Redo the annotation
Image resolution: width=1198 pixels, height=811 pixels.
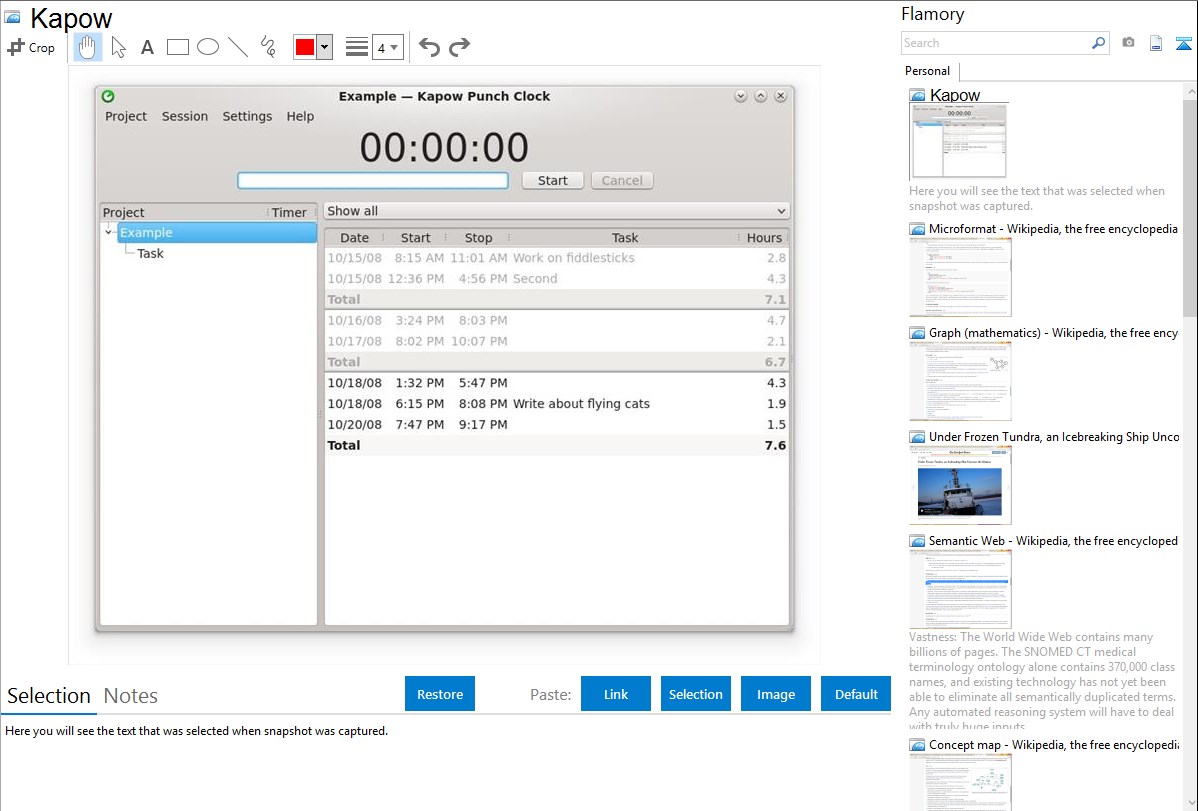click(459, 47)
